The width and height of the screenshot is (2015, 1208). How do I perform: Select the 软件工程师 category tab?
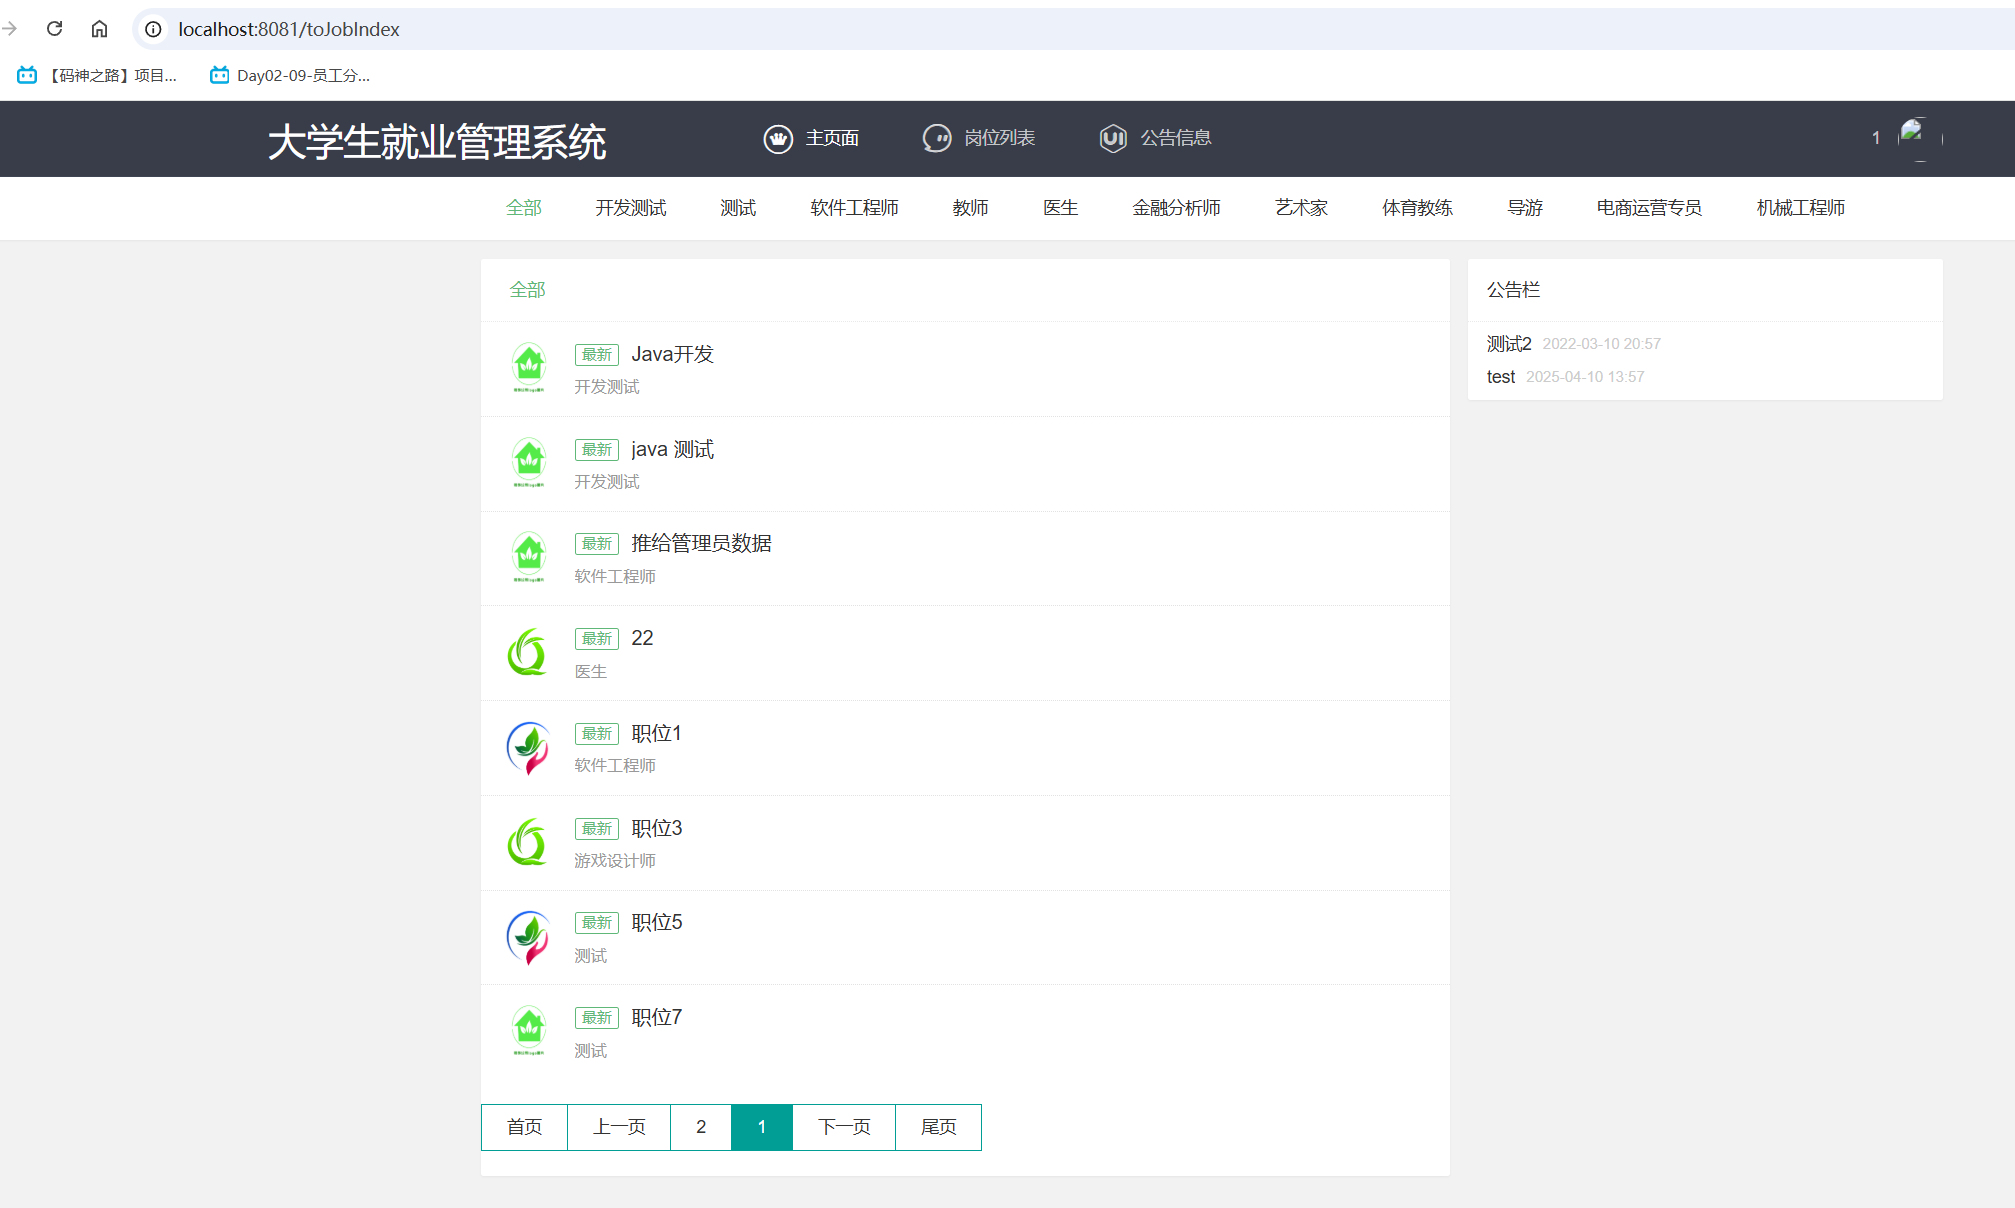pyautogui.click(x=854, y=208)
